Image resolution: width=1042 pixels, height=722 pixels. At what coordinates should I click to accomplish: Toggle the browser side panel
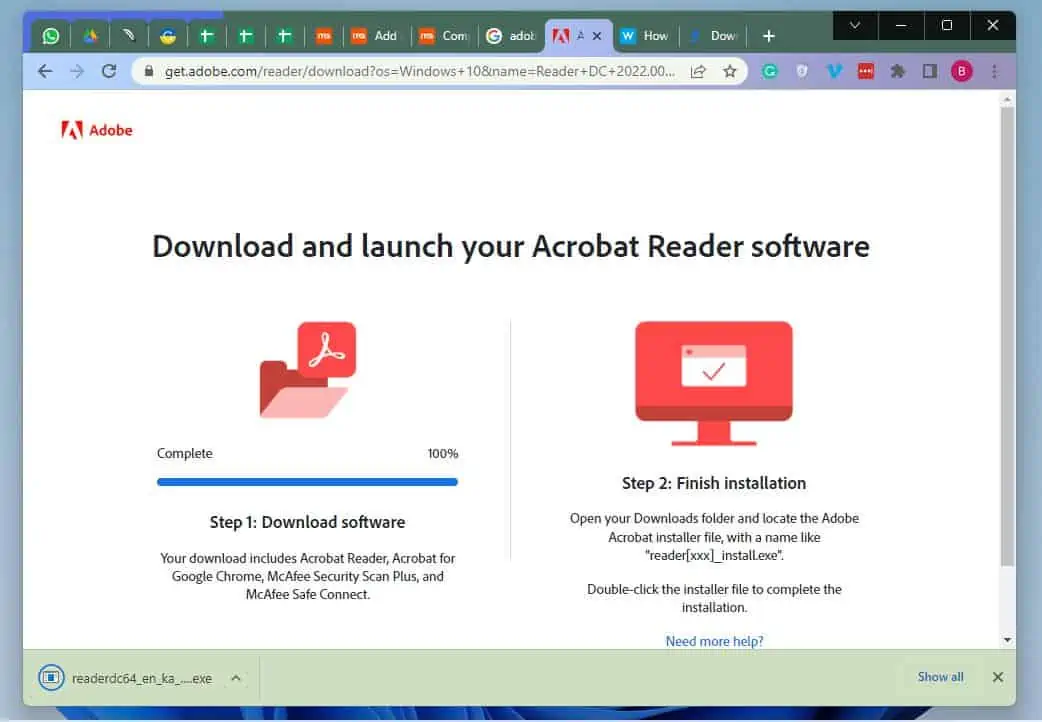click(x=929, y=71)
